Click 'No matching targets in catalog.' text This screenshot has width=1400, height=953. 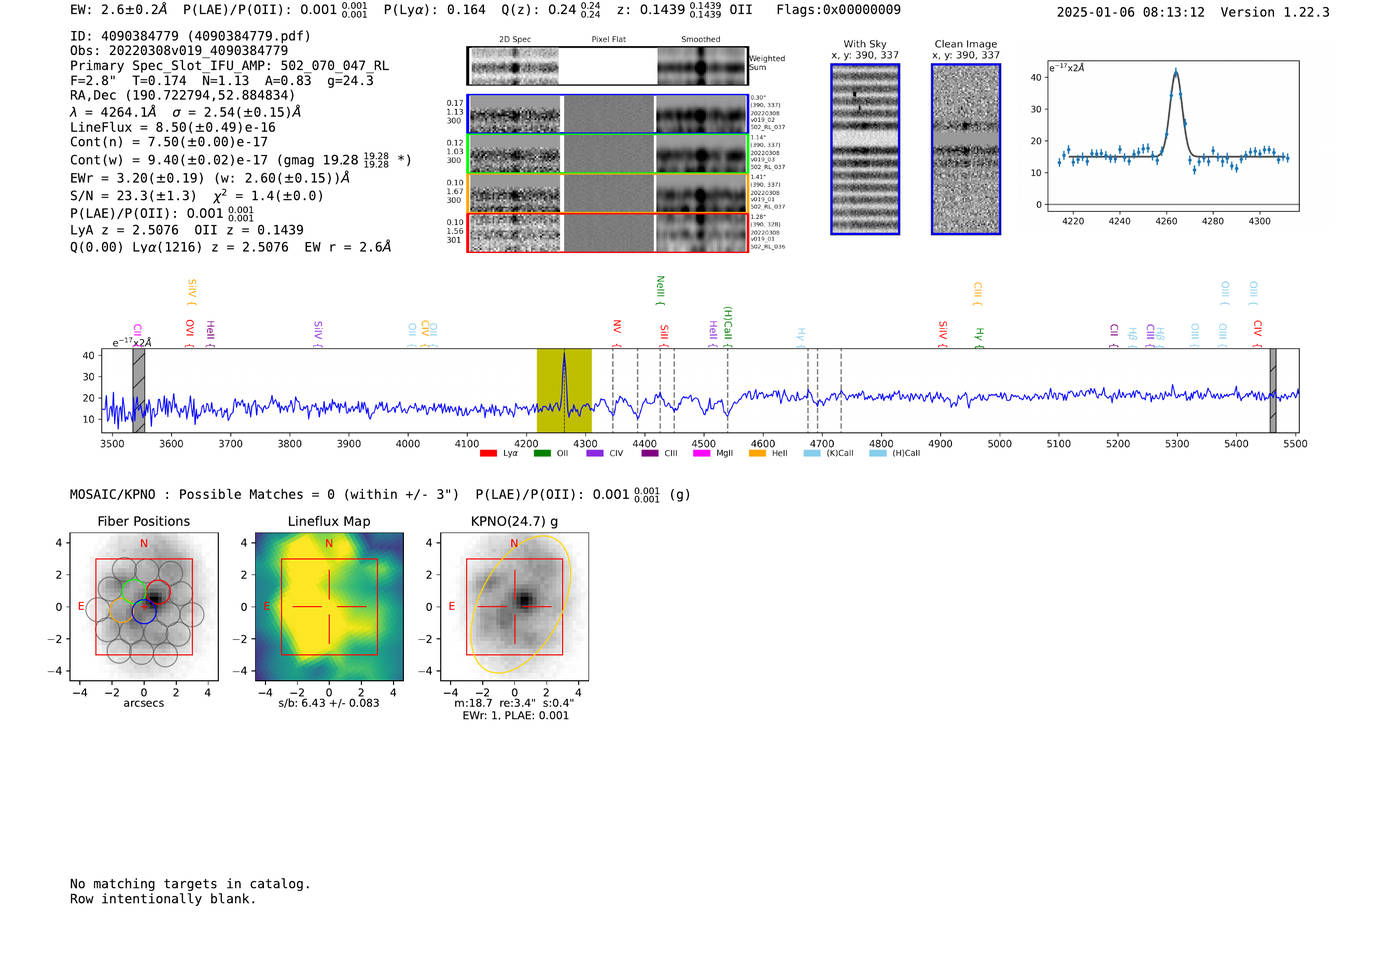[x=190, y=884]
